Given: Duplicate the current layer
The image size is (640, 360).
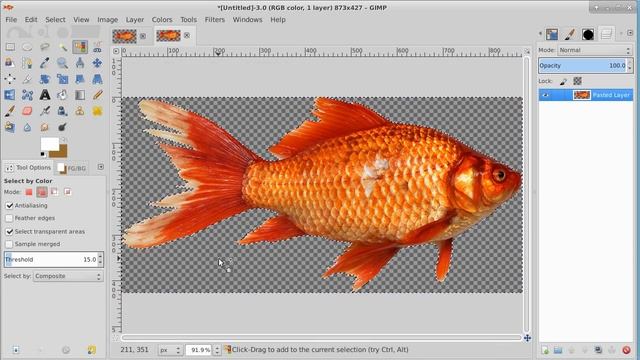Looking at the screenshot, I should (598, 350).
